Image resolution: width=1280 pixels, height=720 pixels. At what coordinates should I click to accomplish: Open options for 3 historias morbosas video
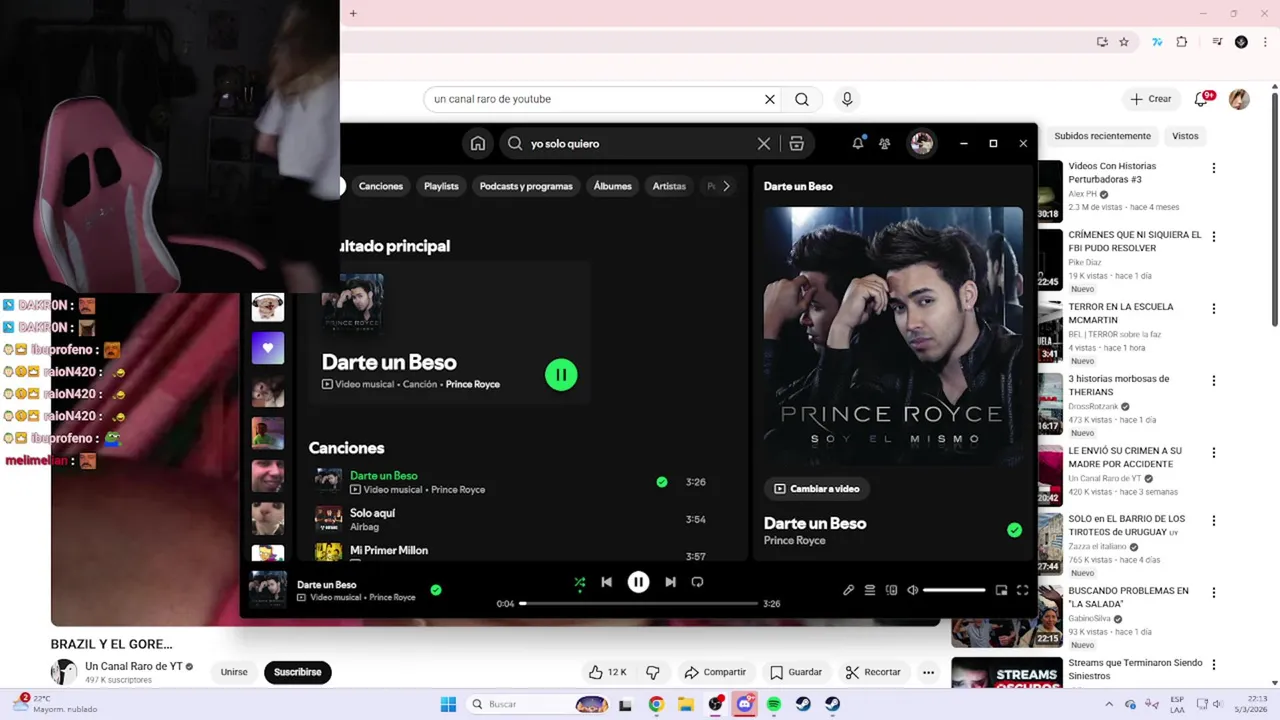(x=1214, y=381)
